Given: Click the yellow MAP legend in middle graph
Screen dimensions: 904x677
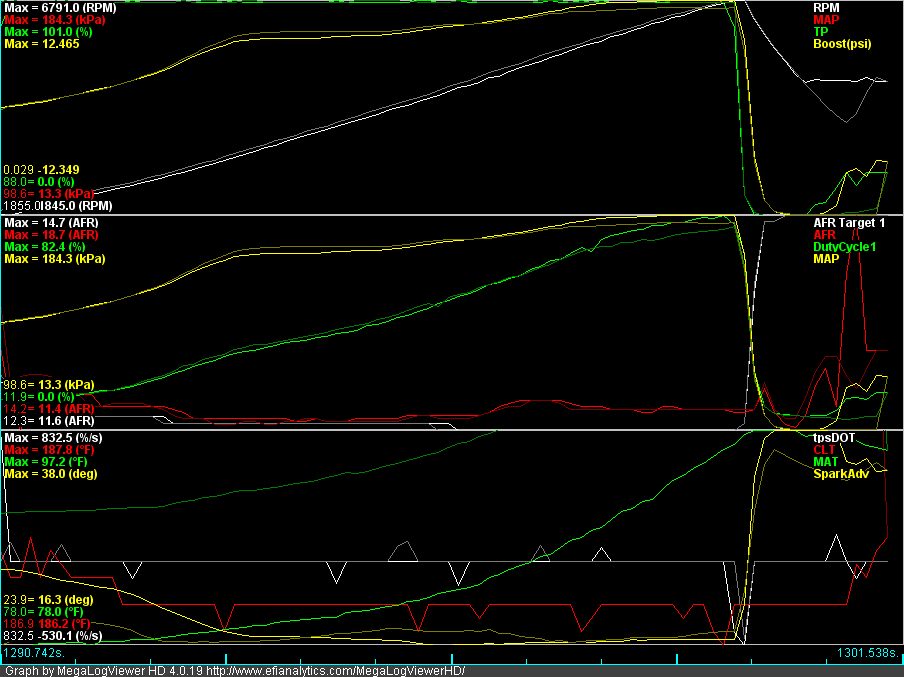Looking at the screenshot, I should tap(827, 259).
